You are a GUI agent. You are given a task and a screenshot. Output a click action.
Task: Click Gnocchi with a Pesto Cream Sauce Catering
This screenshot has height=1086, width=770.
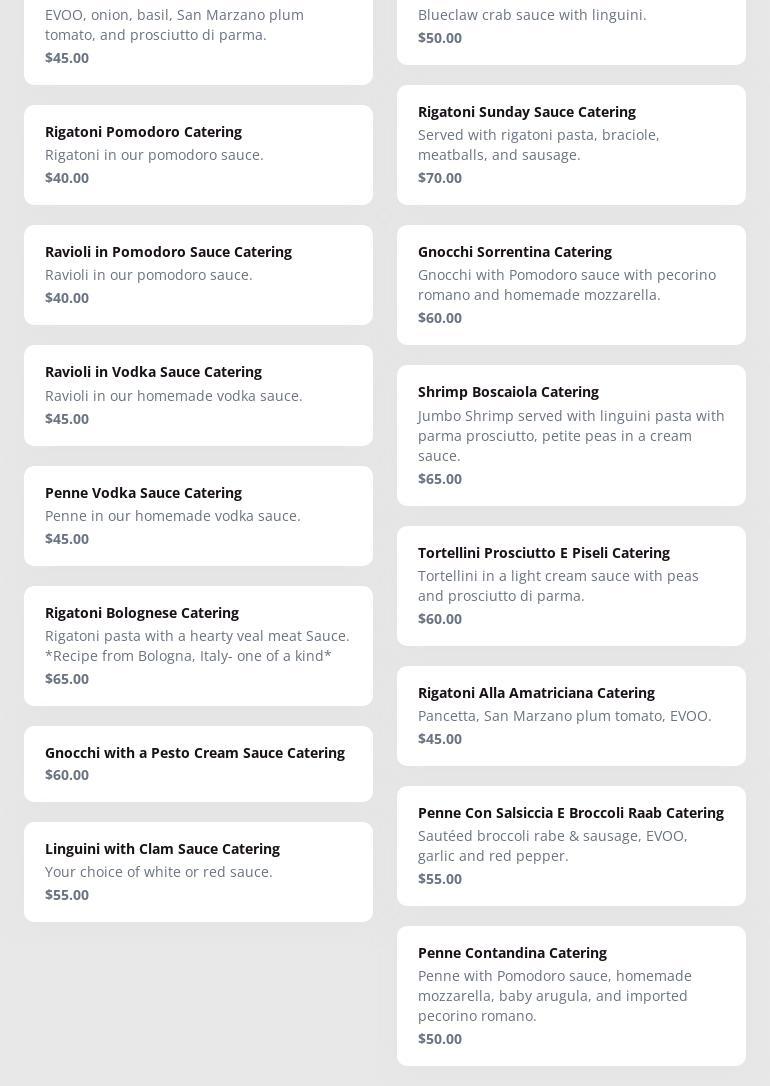coord(198,764)
